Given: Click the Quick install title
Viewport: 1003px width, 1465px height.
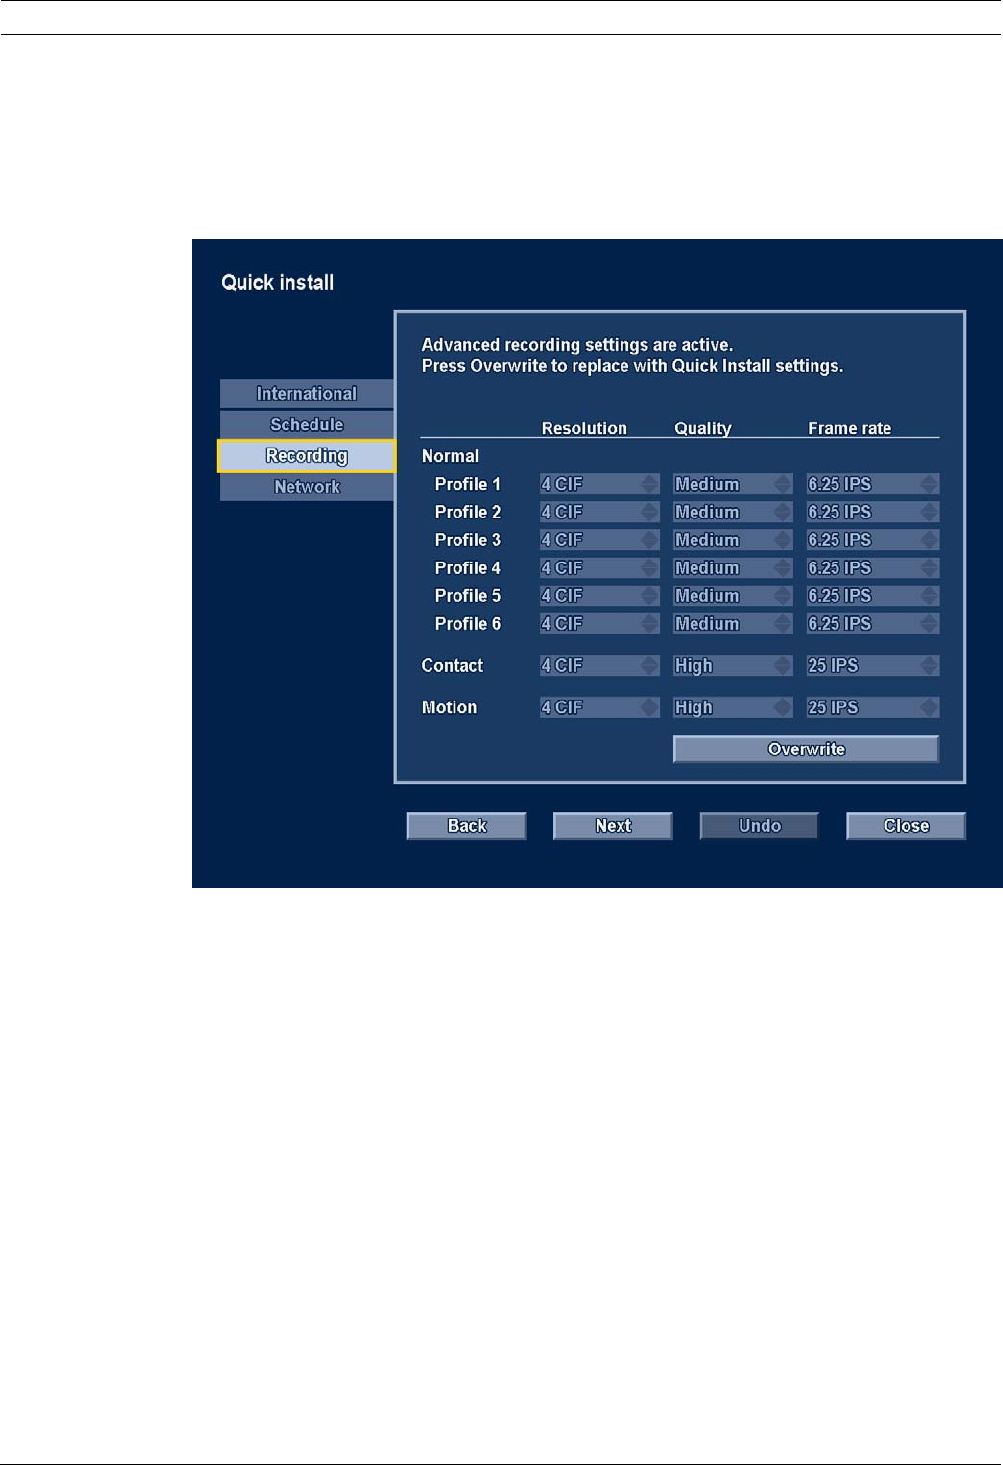Looking at the screenshot, I should 277,283.
